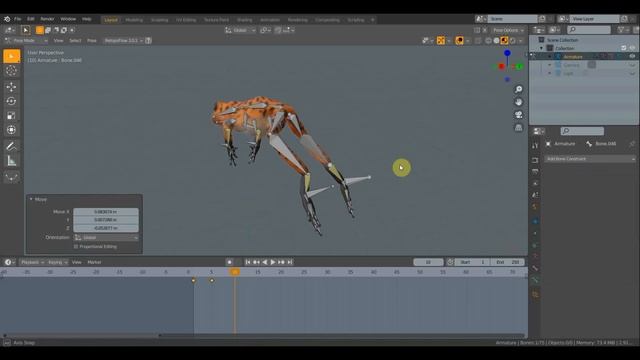Select the Cursor tool
The image size is (640, 360).
(x=11, y=71)
